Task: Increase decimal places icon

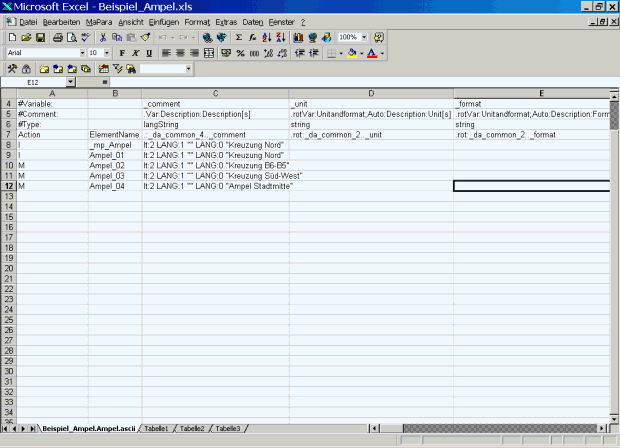Action: (x=268, y=53)
